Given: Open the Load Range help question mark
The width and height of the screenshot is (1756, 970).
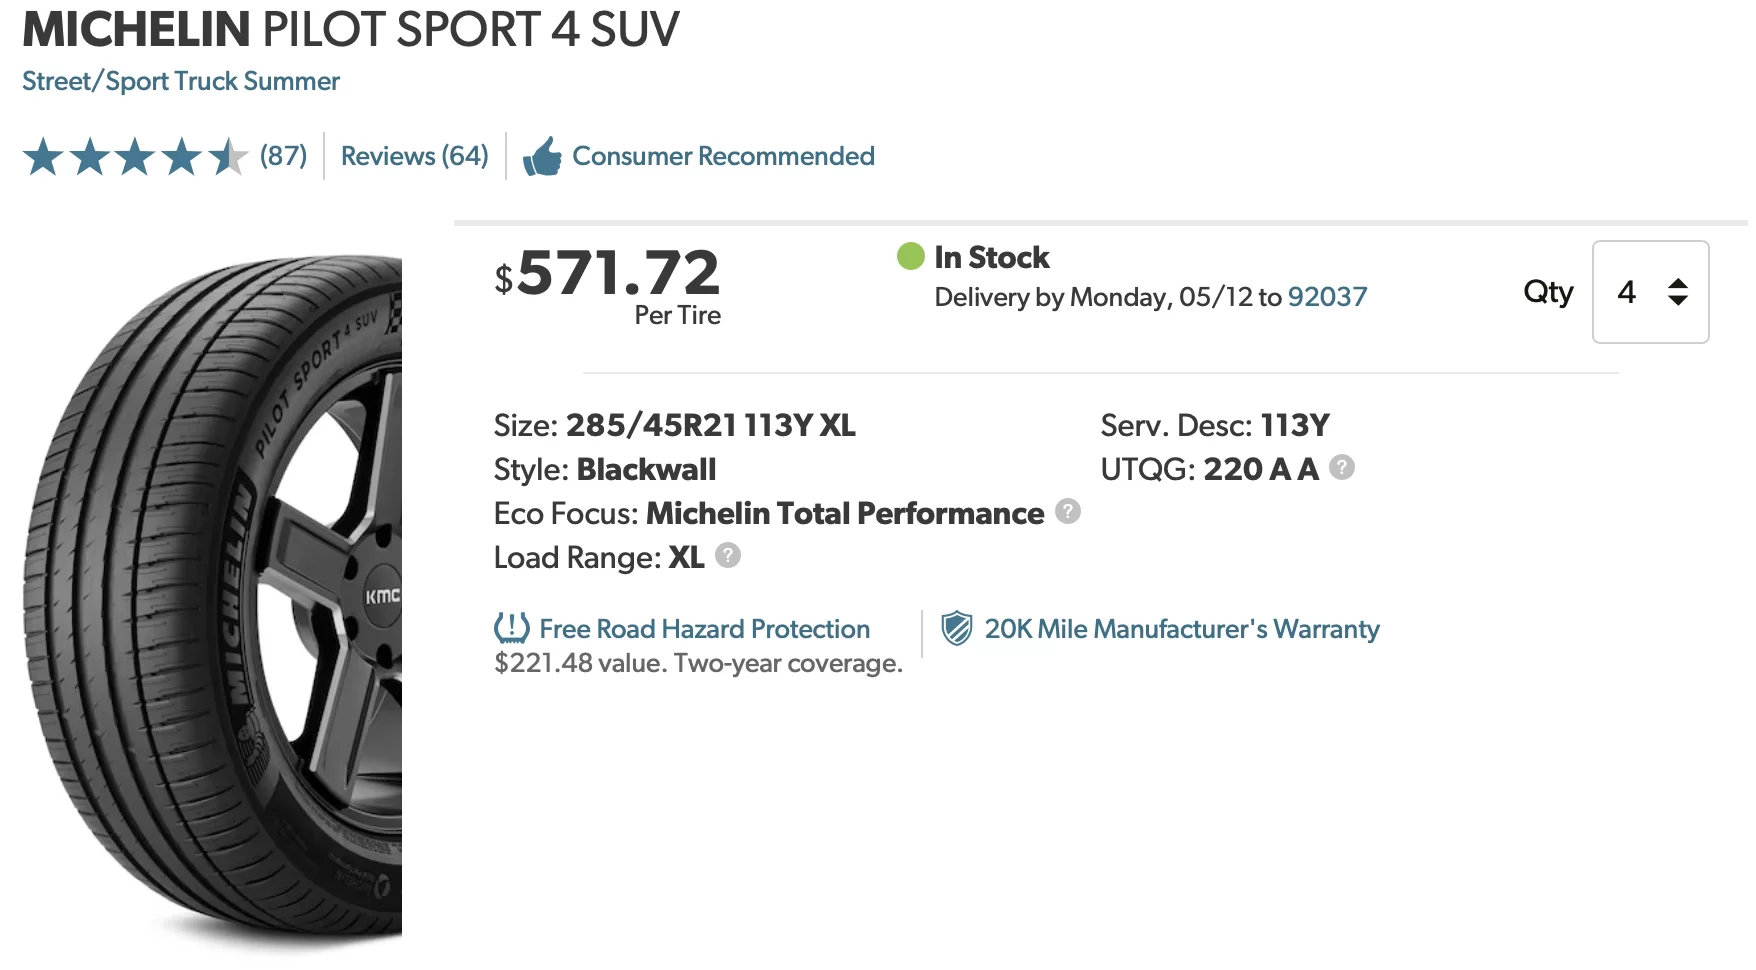Looking at the screenshot, I should click(x=728, y=555).
